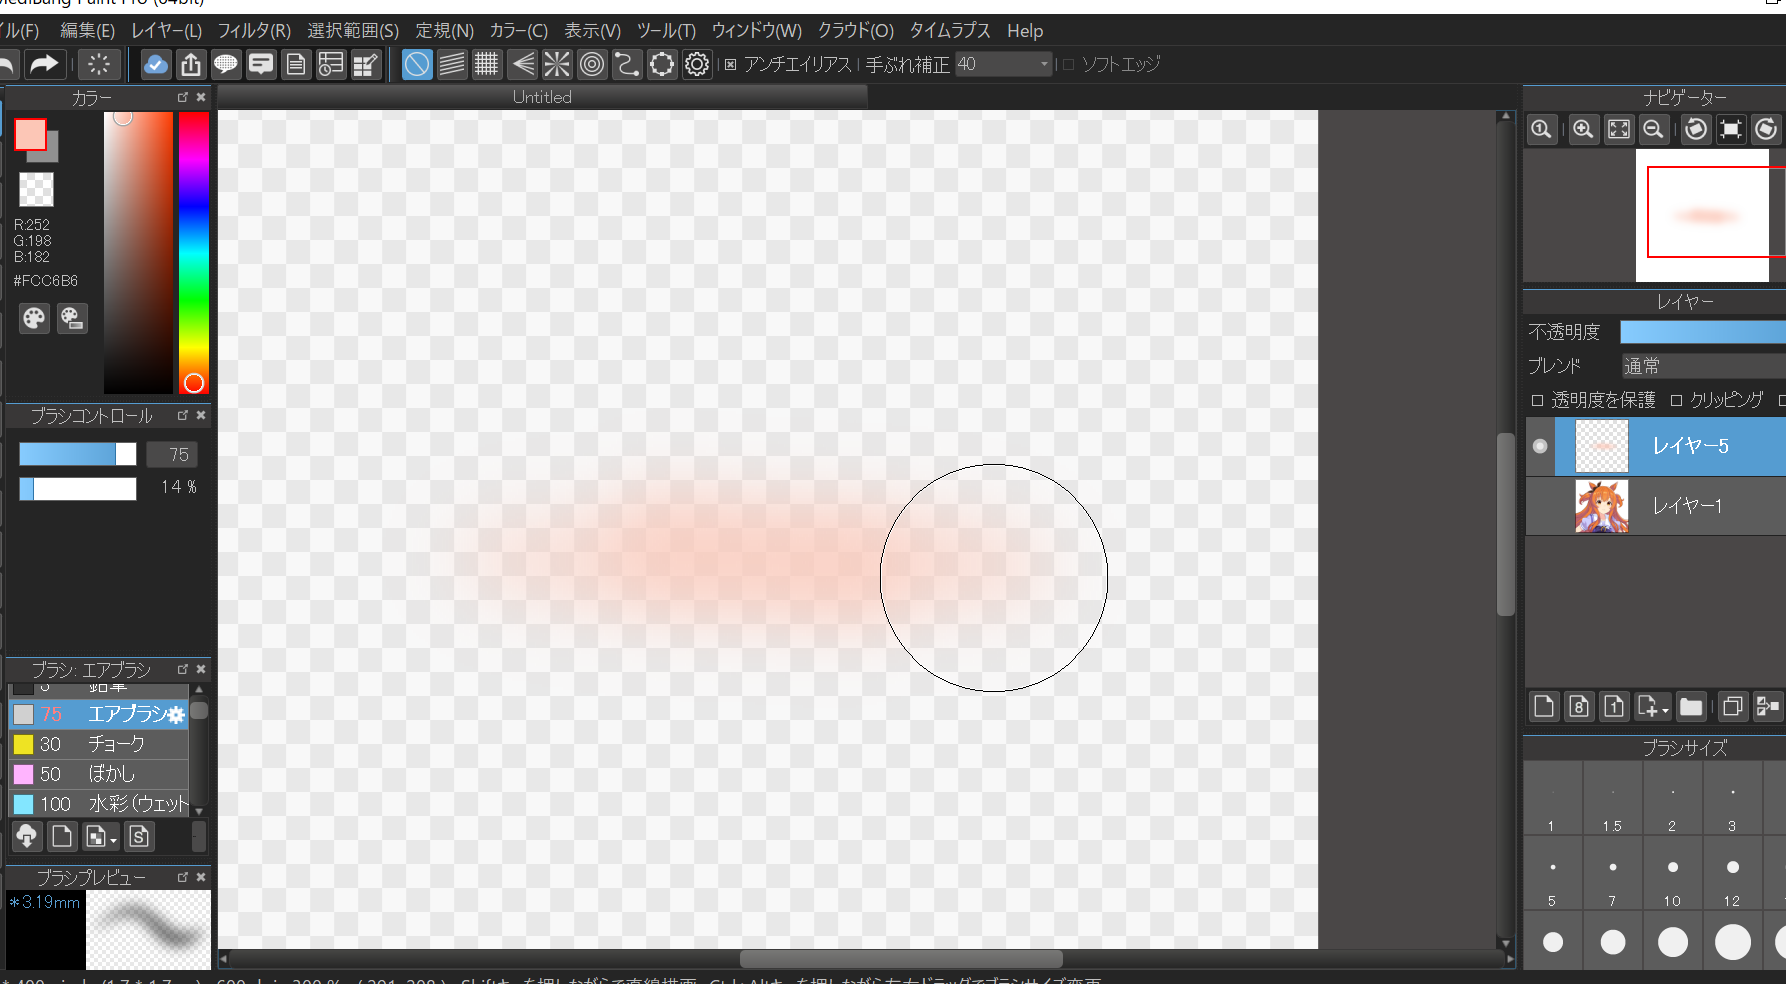1786x984 pixels.
Task: Open the フィルタ(R) menu
Action: (x=254, y=31)
